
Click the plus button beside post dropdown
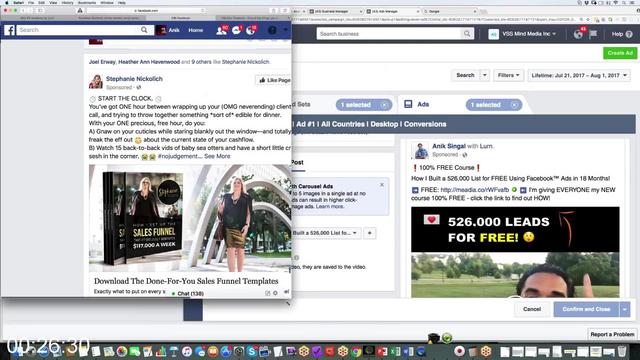(x=370, y=233)
